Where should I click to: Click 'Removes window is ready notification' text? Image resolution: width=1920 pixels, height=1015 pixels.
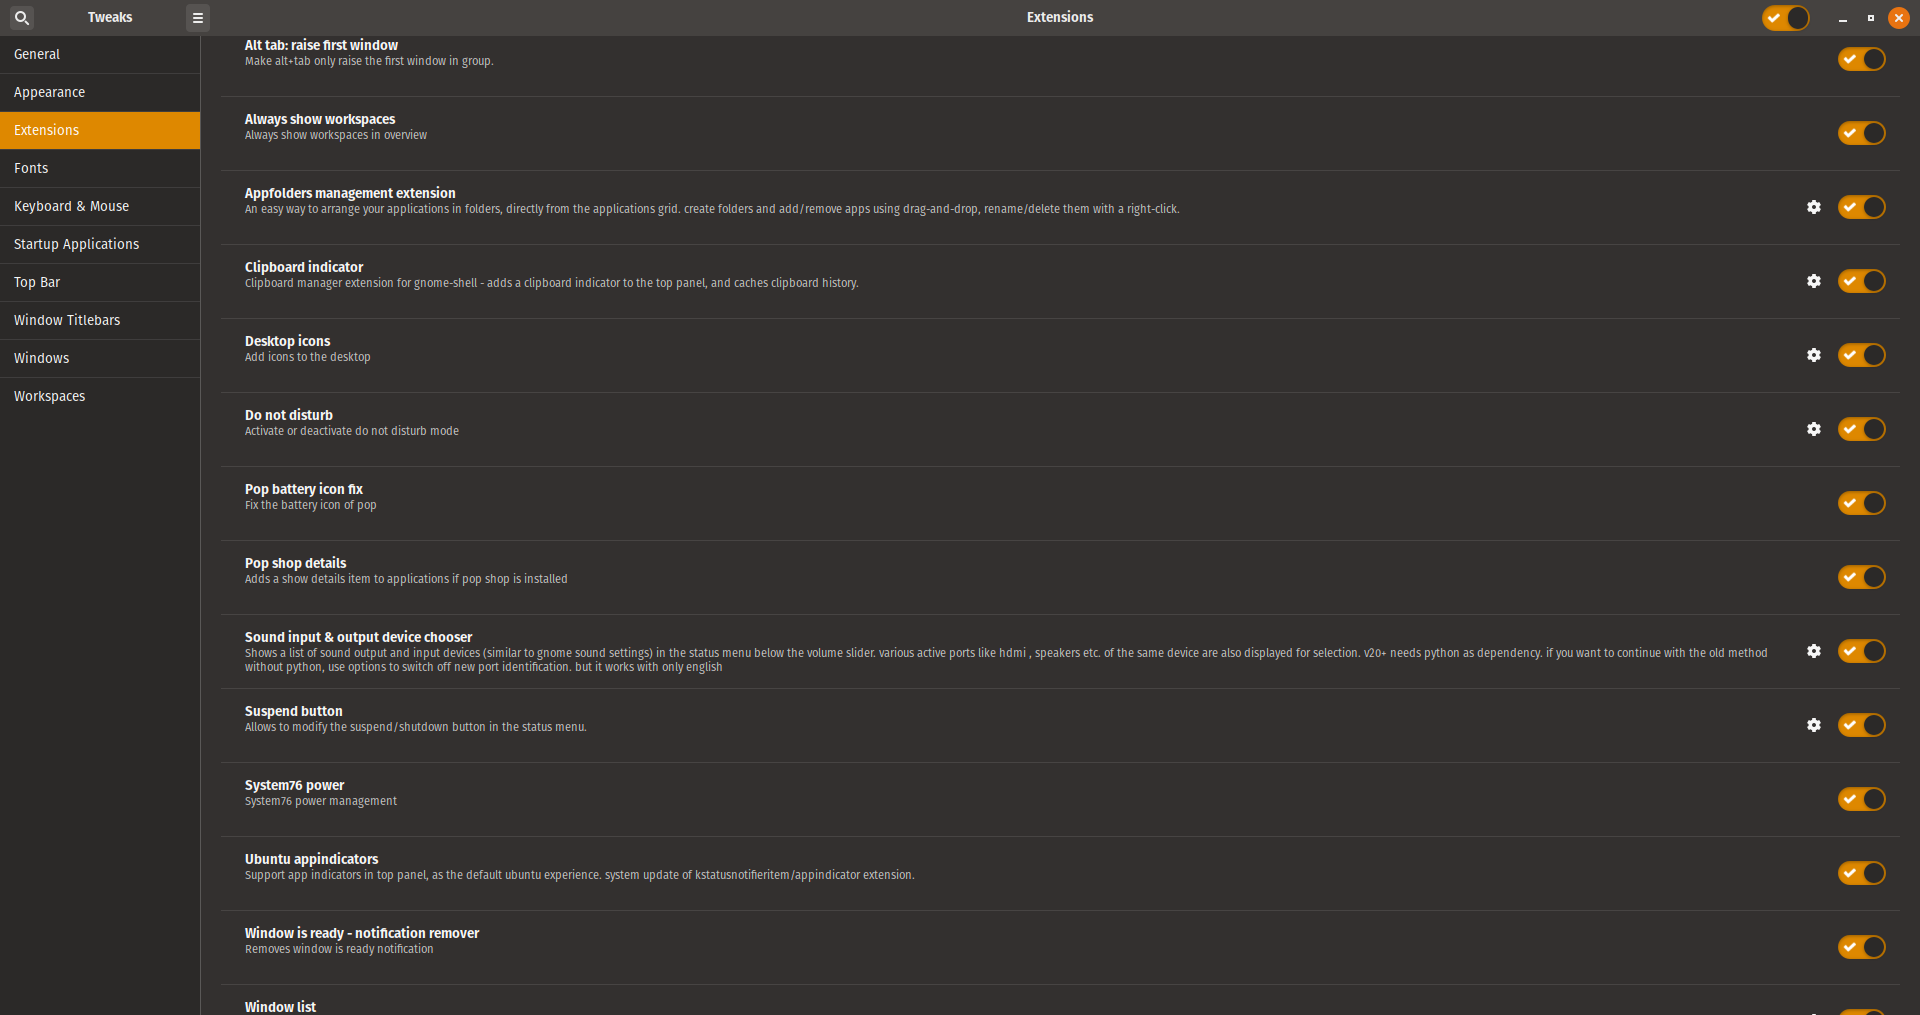[x=339, y=949]
